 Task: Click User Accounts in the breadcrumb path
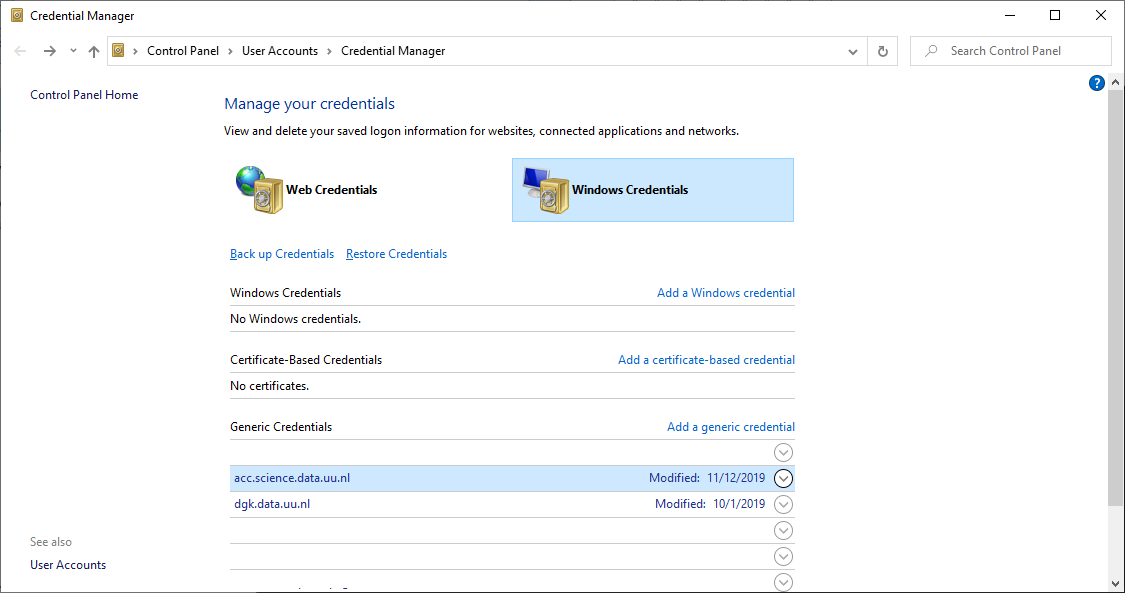[280, 51]
